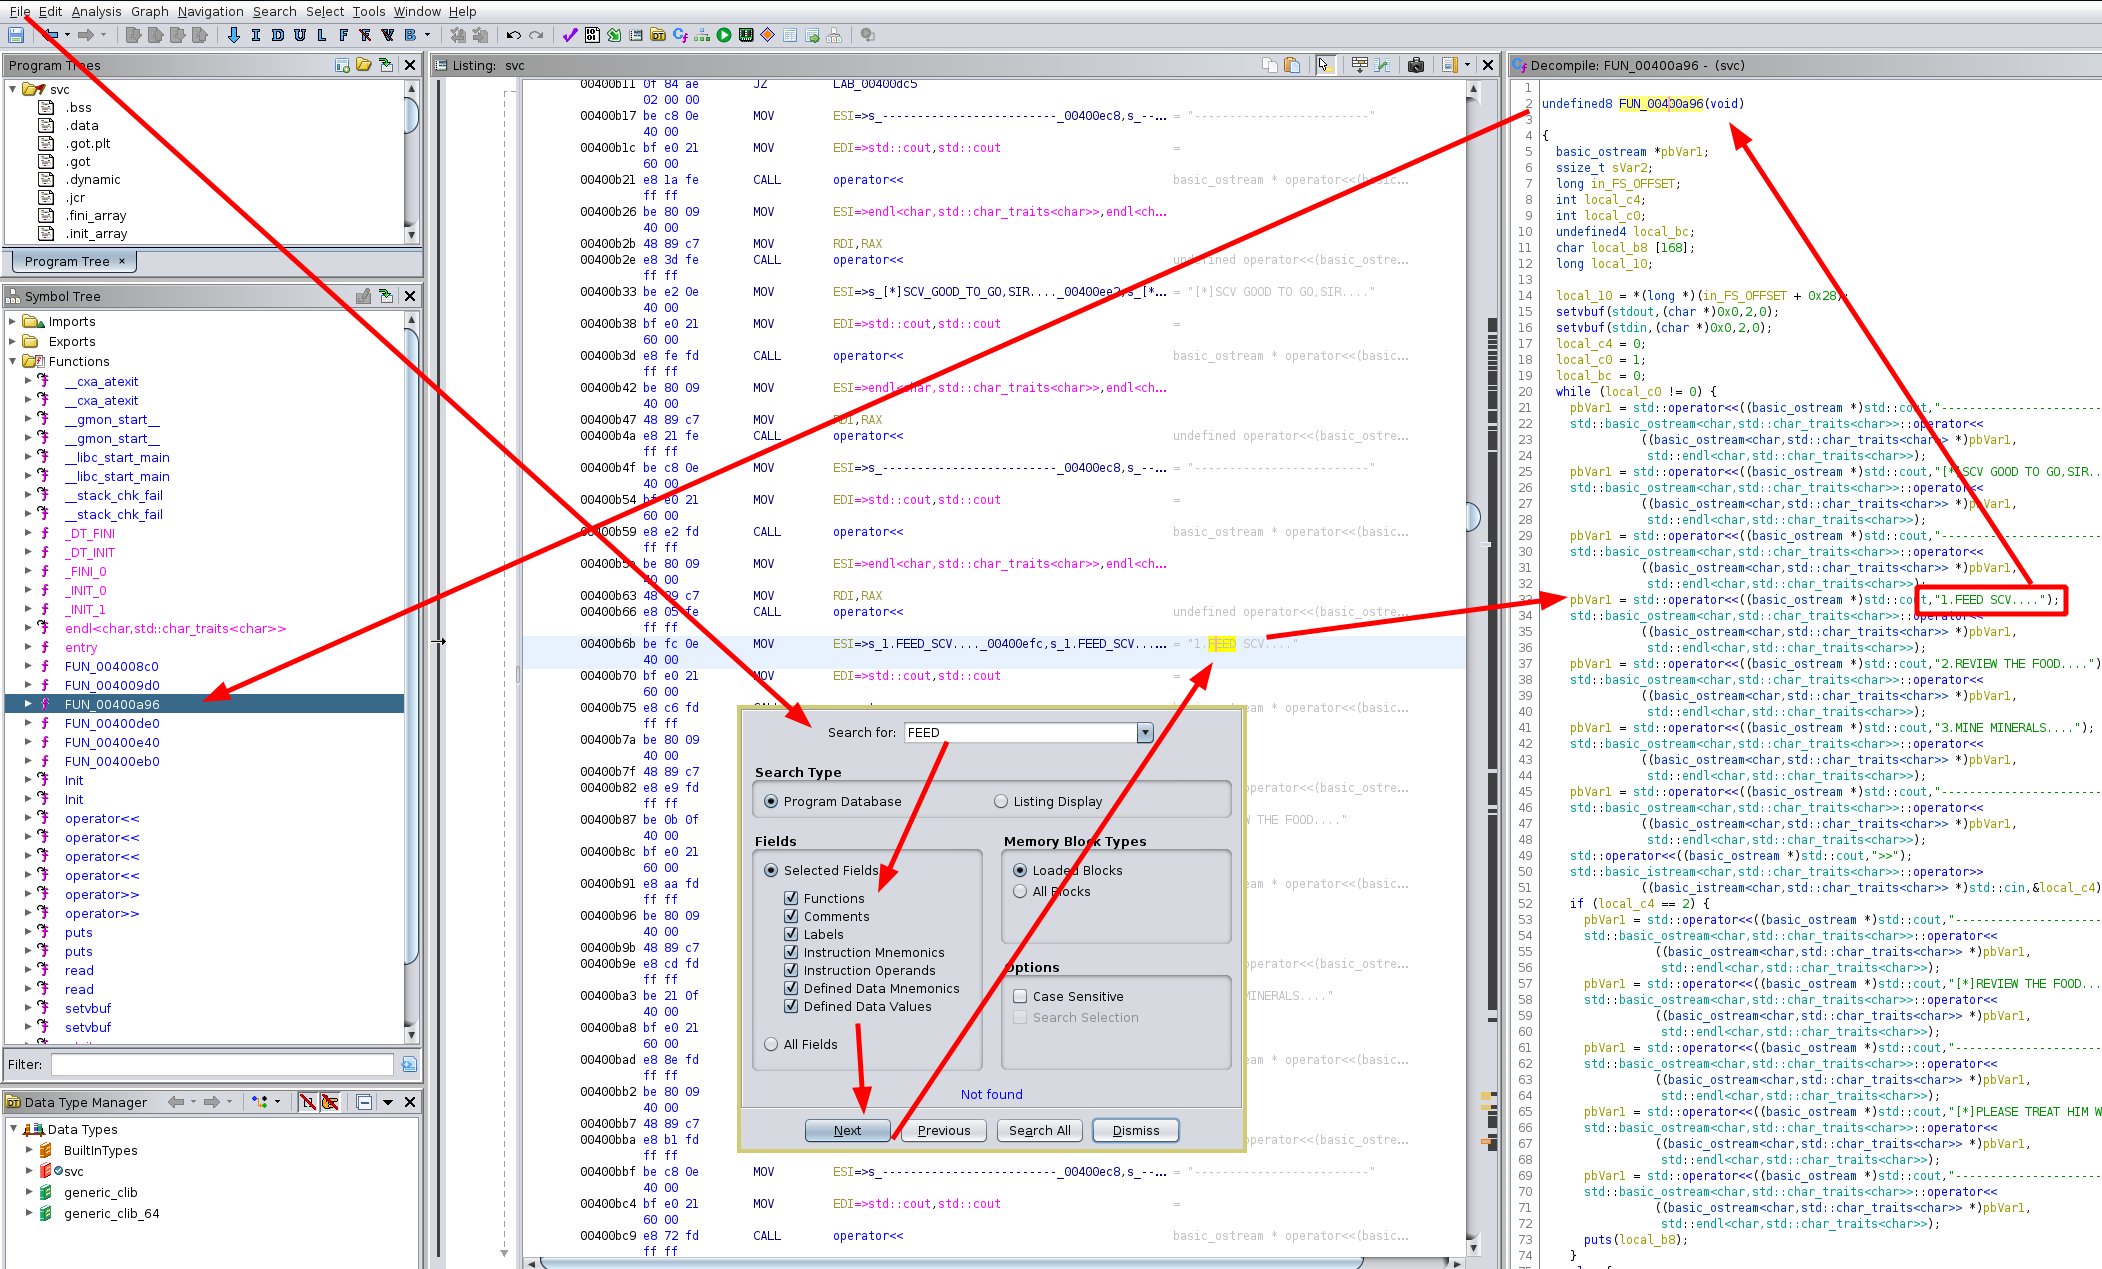Click the redo arrow in main toolbar
Viewport: 2102px width, 1269px height.
click(x=537, y=35)
